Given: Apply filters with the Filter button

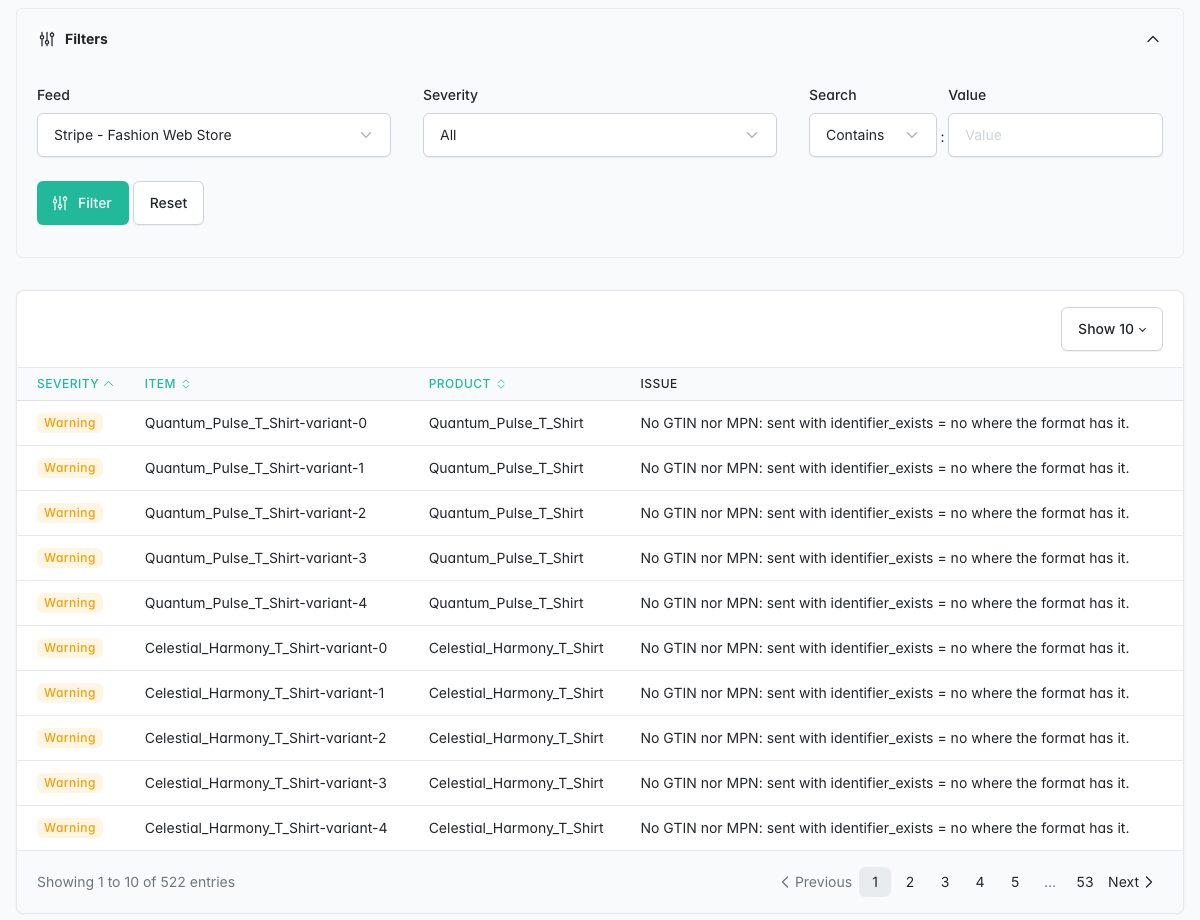Looking at the screenshot, I should (x=83, y=203).
